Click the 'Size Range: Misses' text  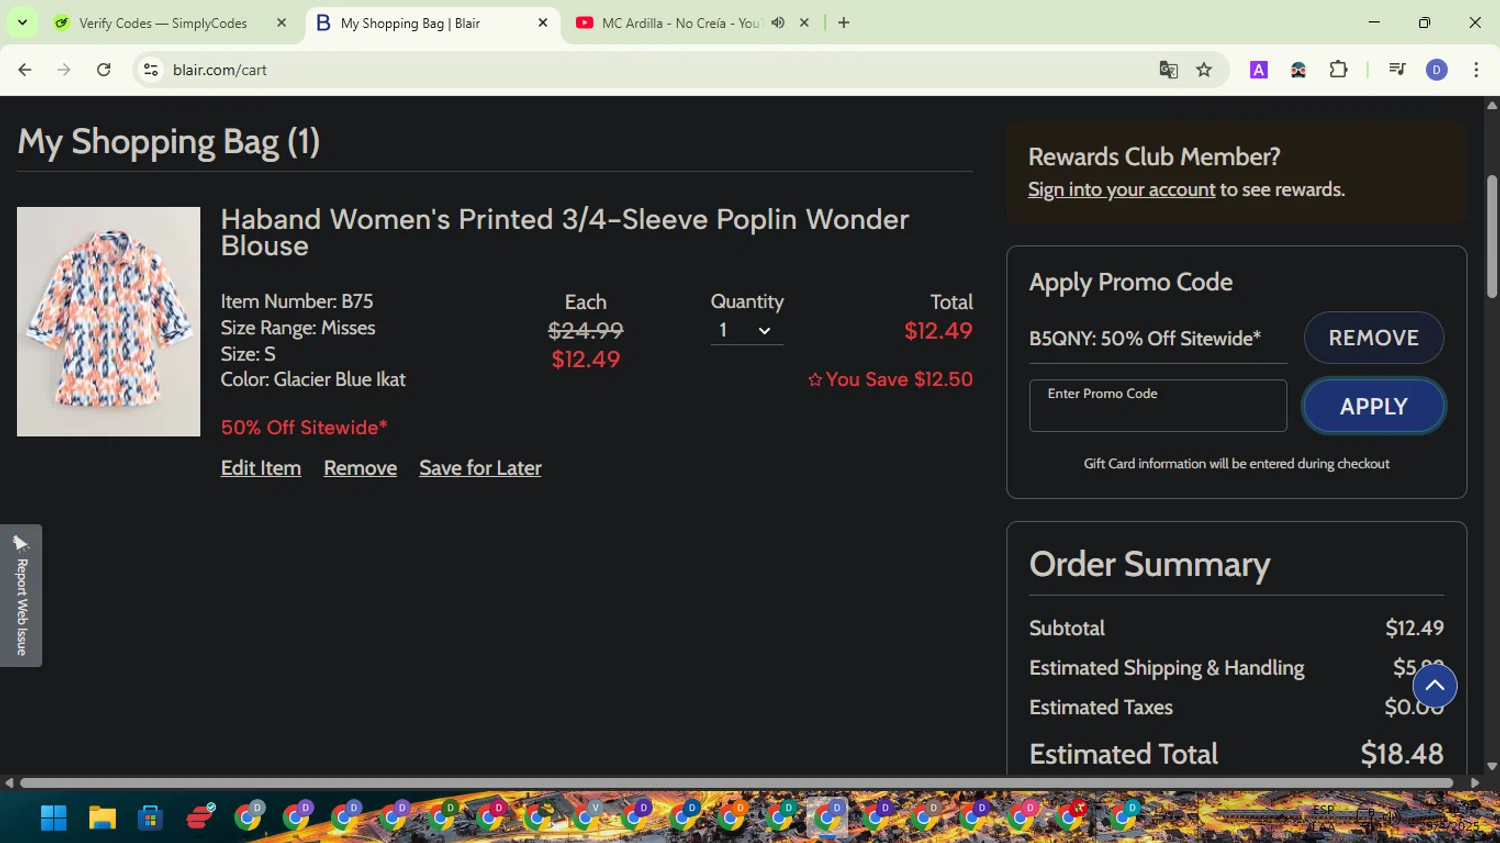[298, 328]
